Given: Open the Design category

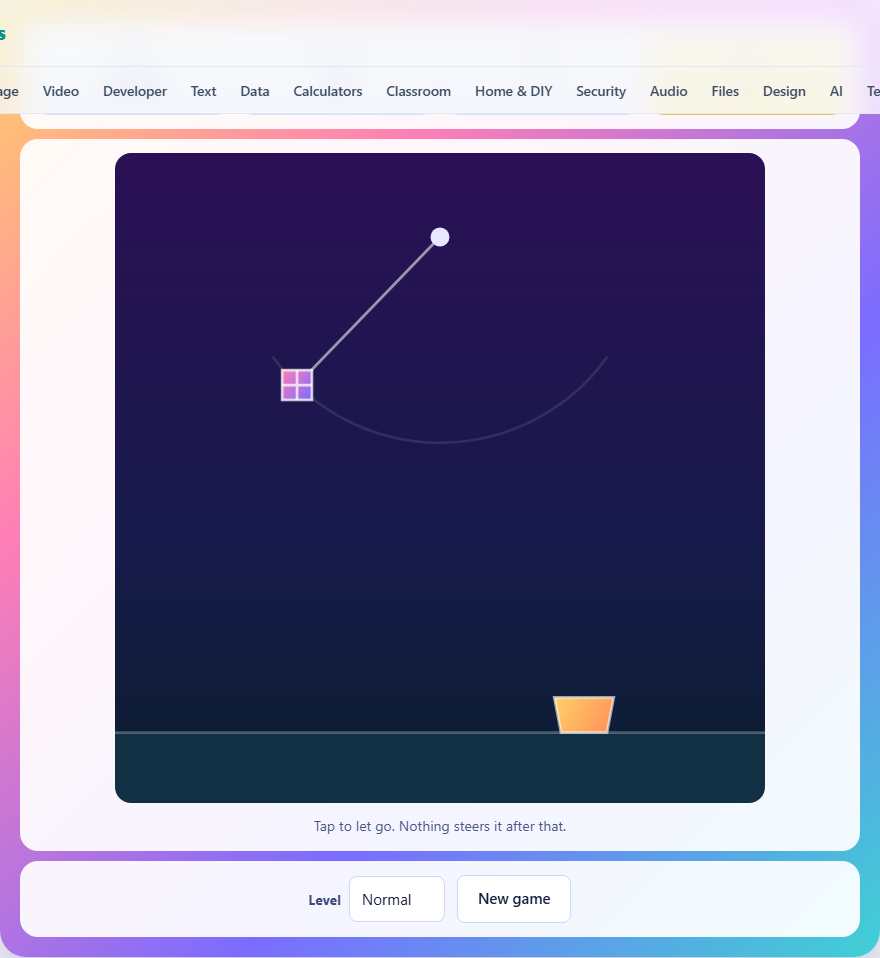Looking at the screenshot, I should coord(784,91).
